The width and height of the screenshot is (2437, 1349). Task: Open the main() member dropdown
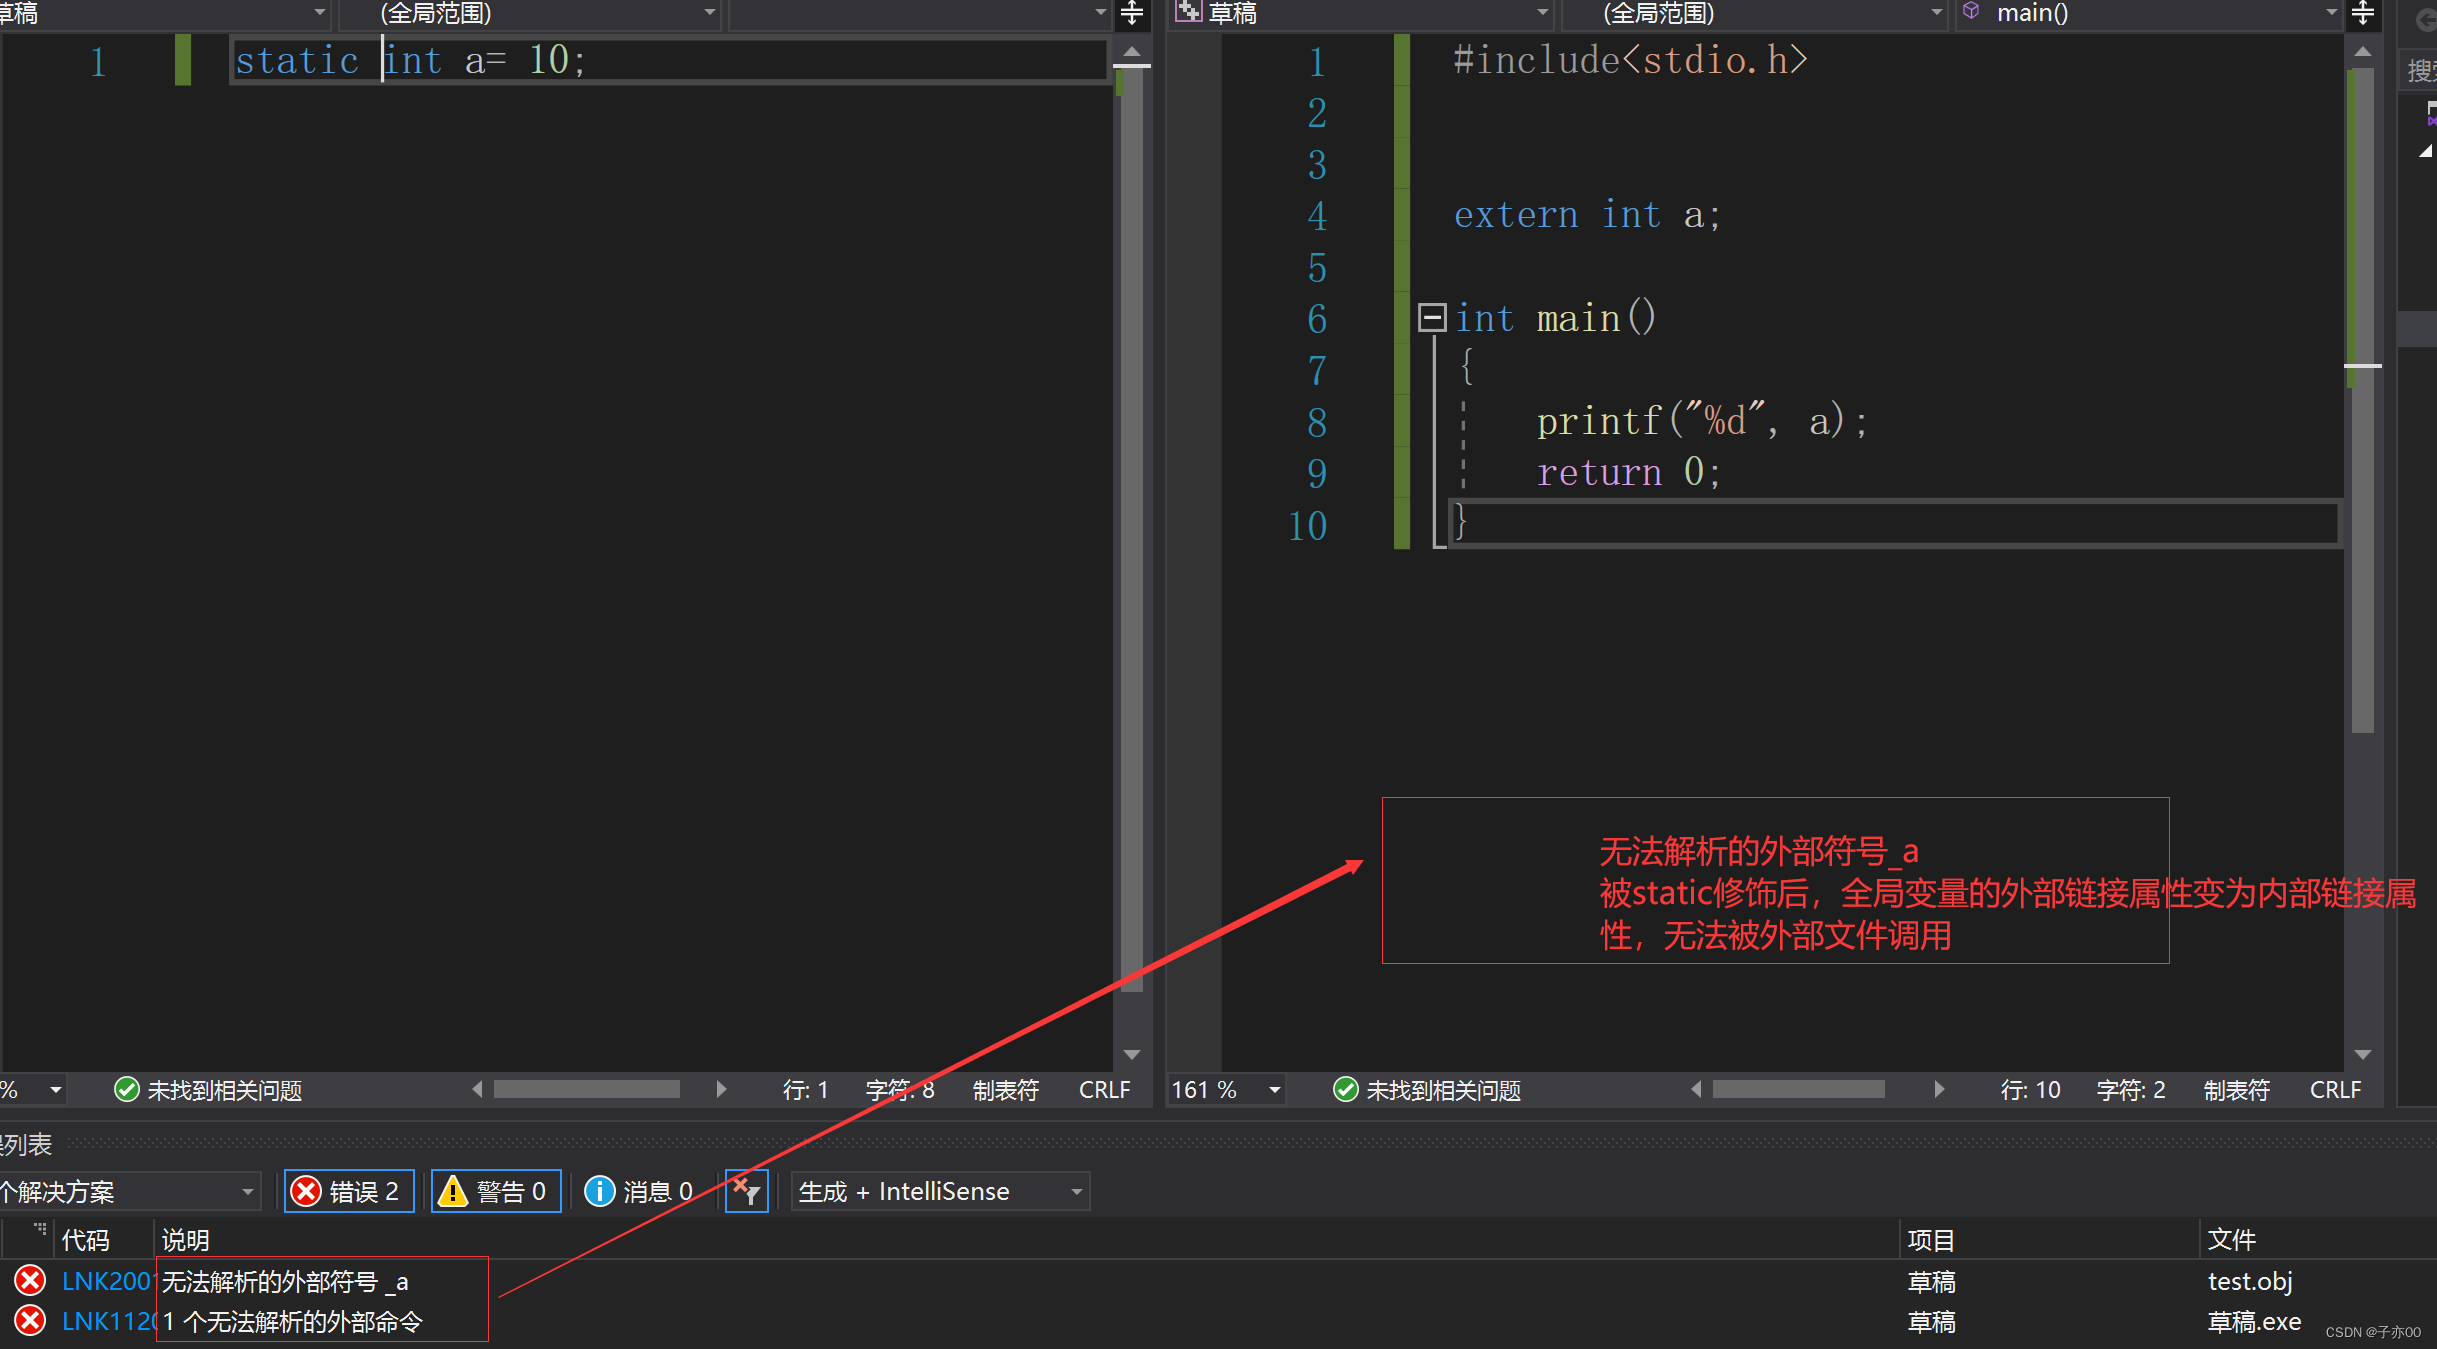(2330, 13)
